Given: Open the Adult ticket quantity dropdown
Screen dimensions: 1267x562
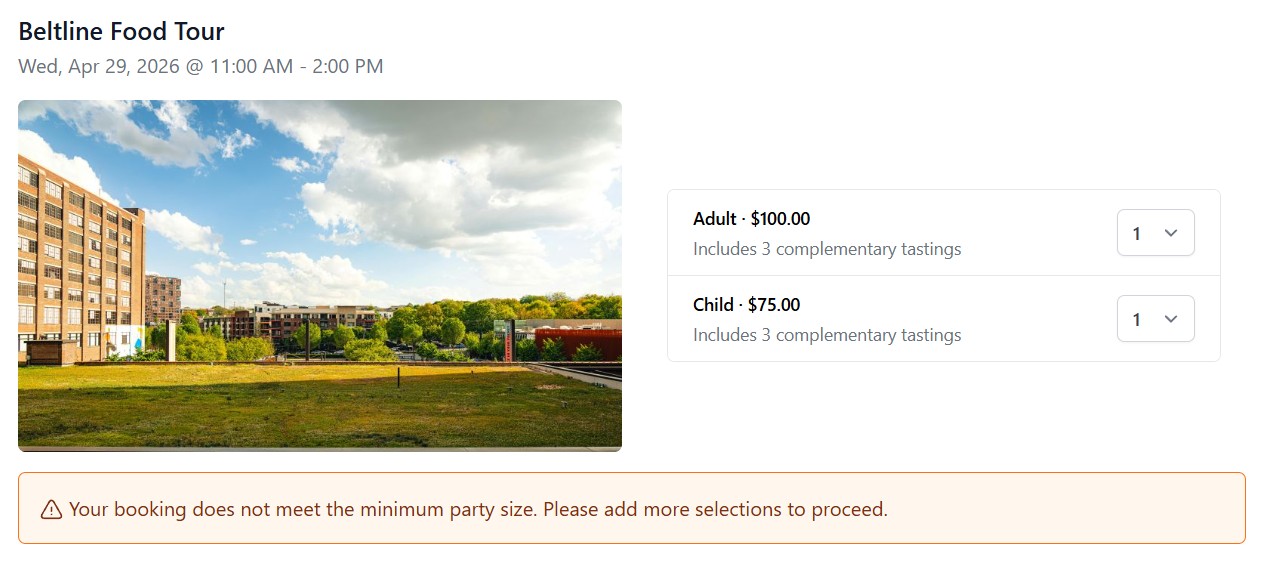Looking at the screenshot, I should [x=1155, y=233].
